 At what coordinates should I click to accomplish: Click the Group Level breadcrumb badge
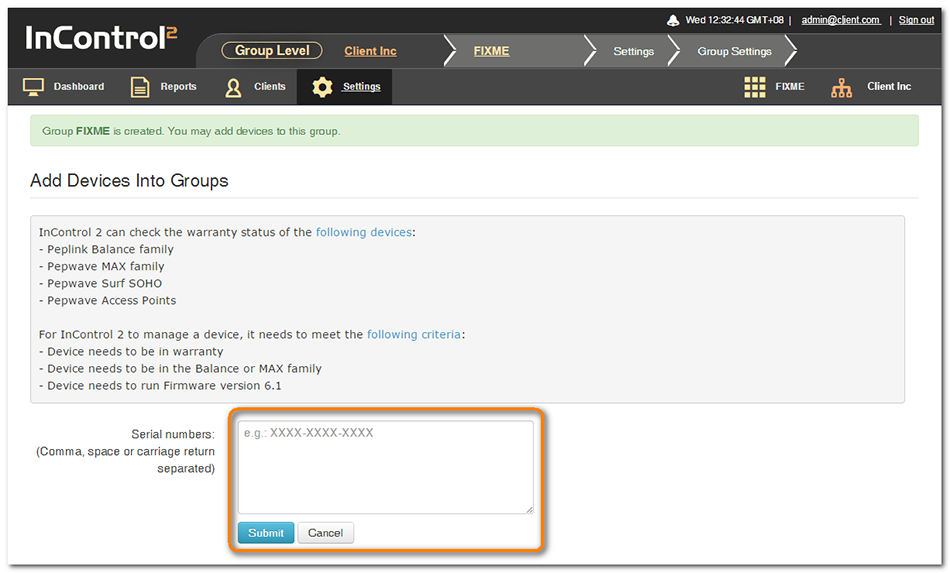click(x=272, y=50)
